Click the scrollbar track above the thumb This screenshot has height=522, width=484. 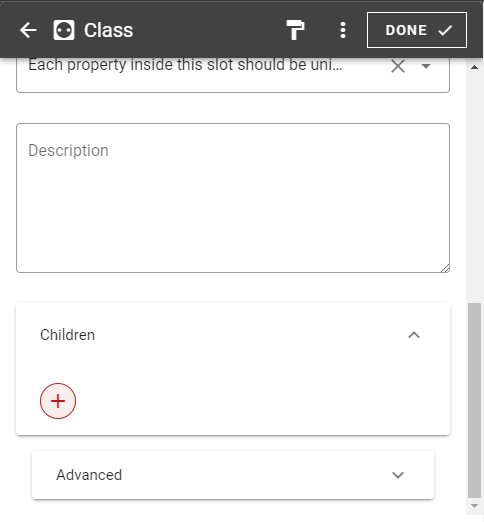click(x=475, y=187)
